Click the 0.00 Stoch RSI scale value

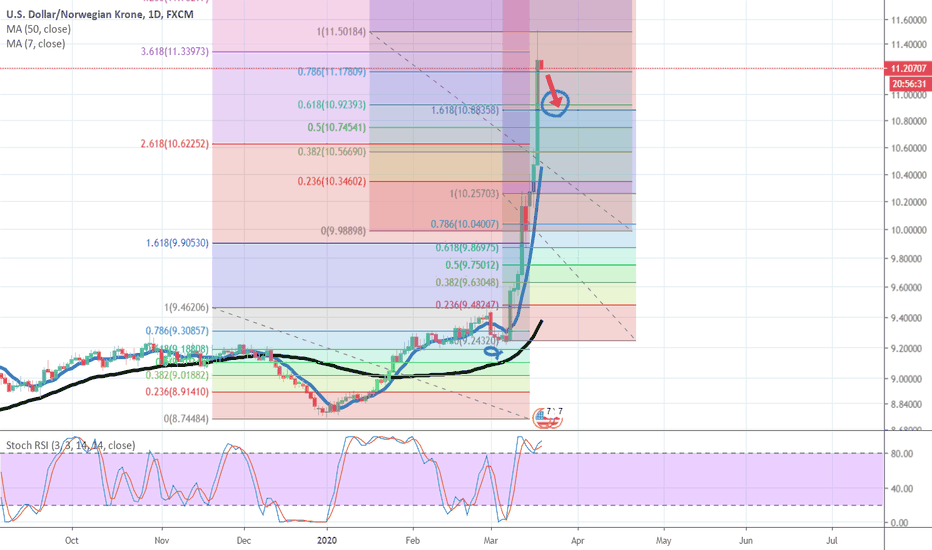[x=900, y=523]
